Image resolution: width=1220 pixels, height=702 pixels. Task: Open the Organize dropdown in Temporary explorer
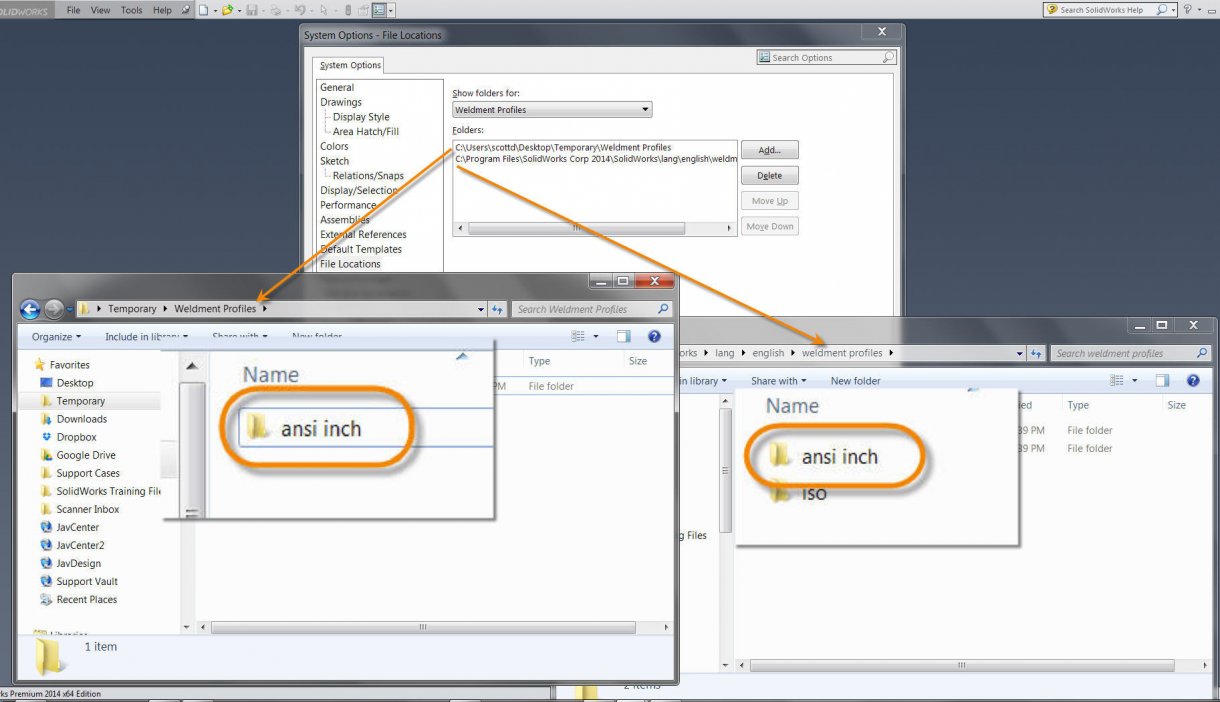pyautogui.click(x=56, y=337)
